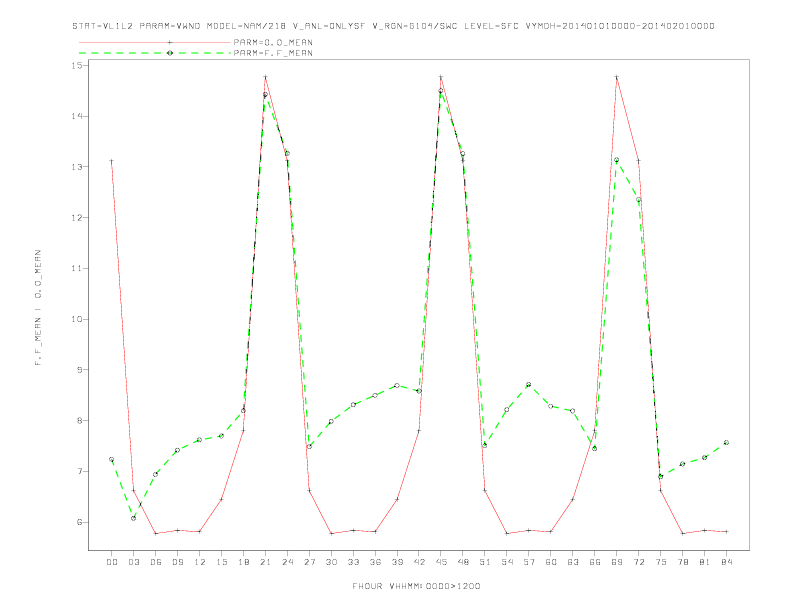Click y-axis tick label 6
792x612 pixels.
pyautogui.click(x=80, y=522)
